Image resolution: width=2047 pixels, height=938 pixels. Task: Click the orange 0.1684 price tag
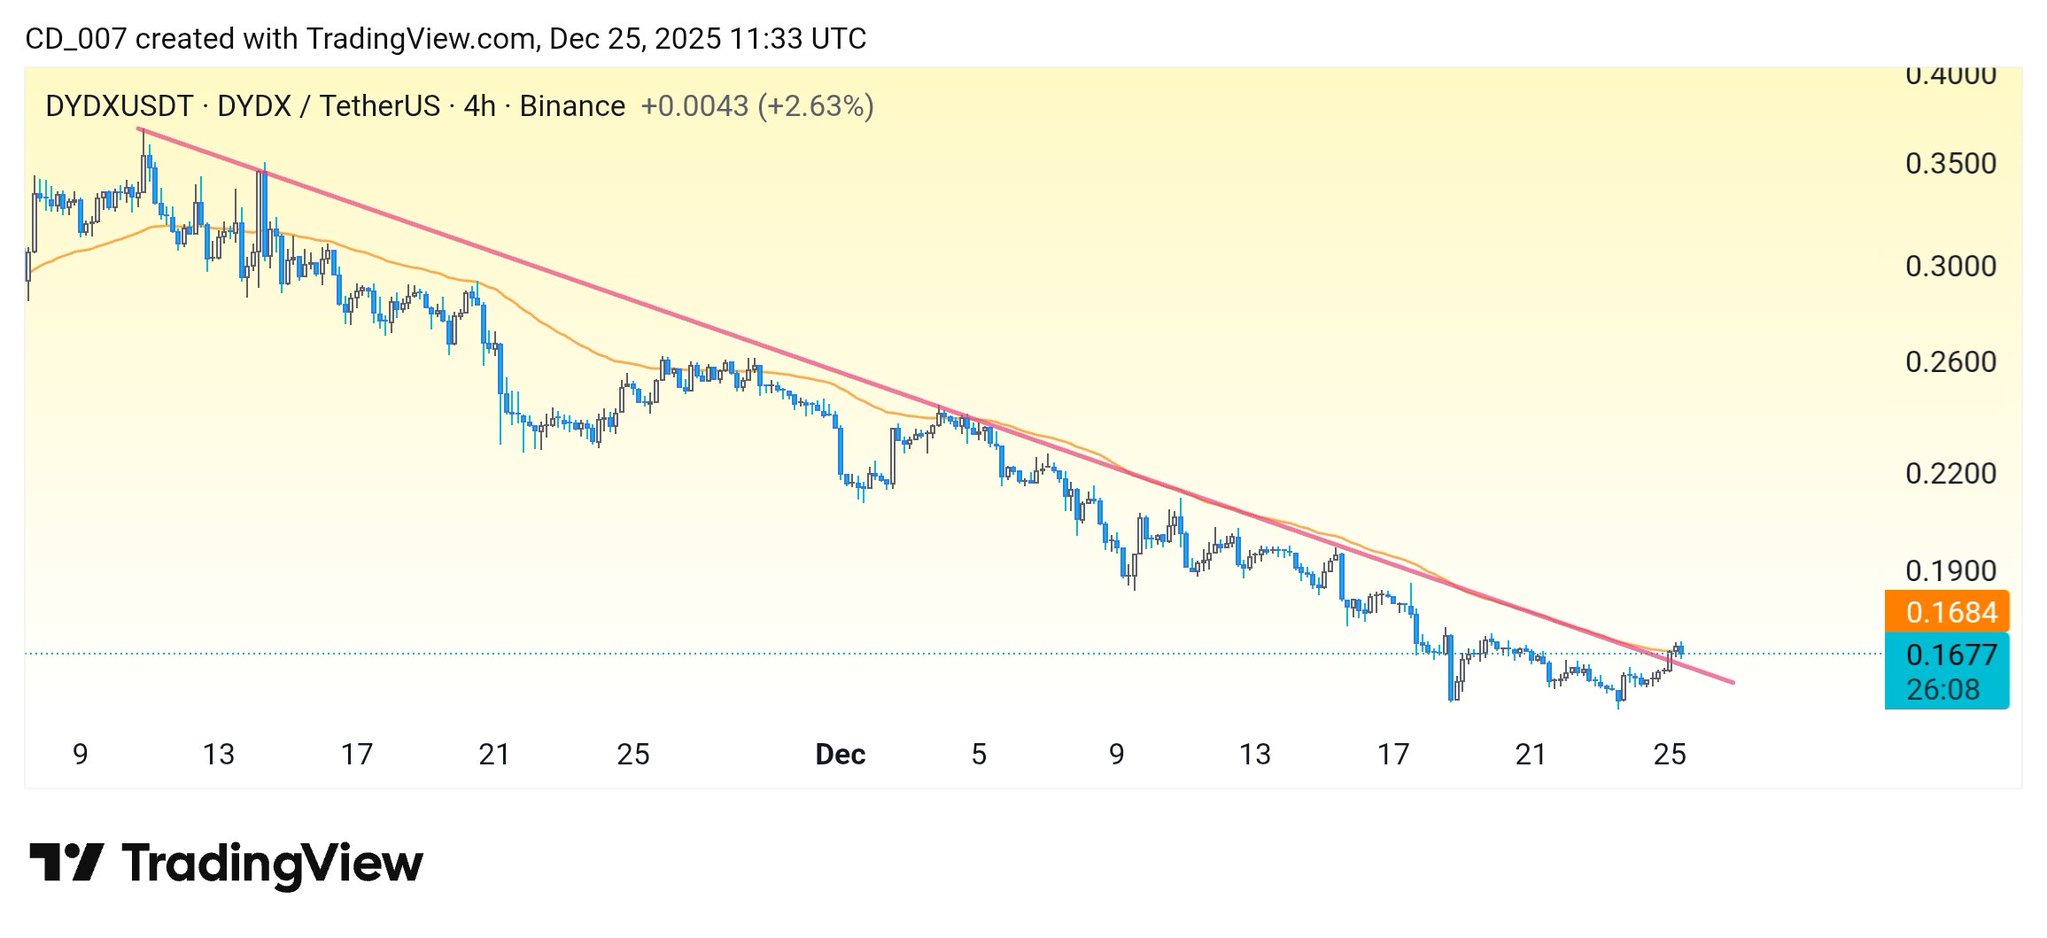point(1946,612)
